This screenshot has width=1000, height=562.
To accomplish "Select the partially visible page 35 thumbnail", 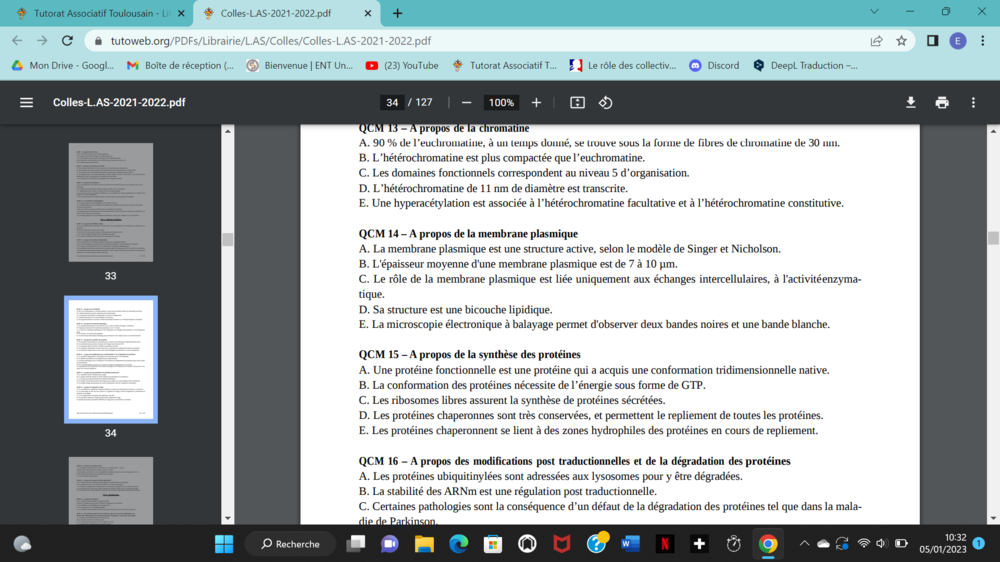I will pos(110,491).
